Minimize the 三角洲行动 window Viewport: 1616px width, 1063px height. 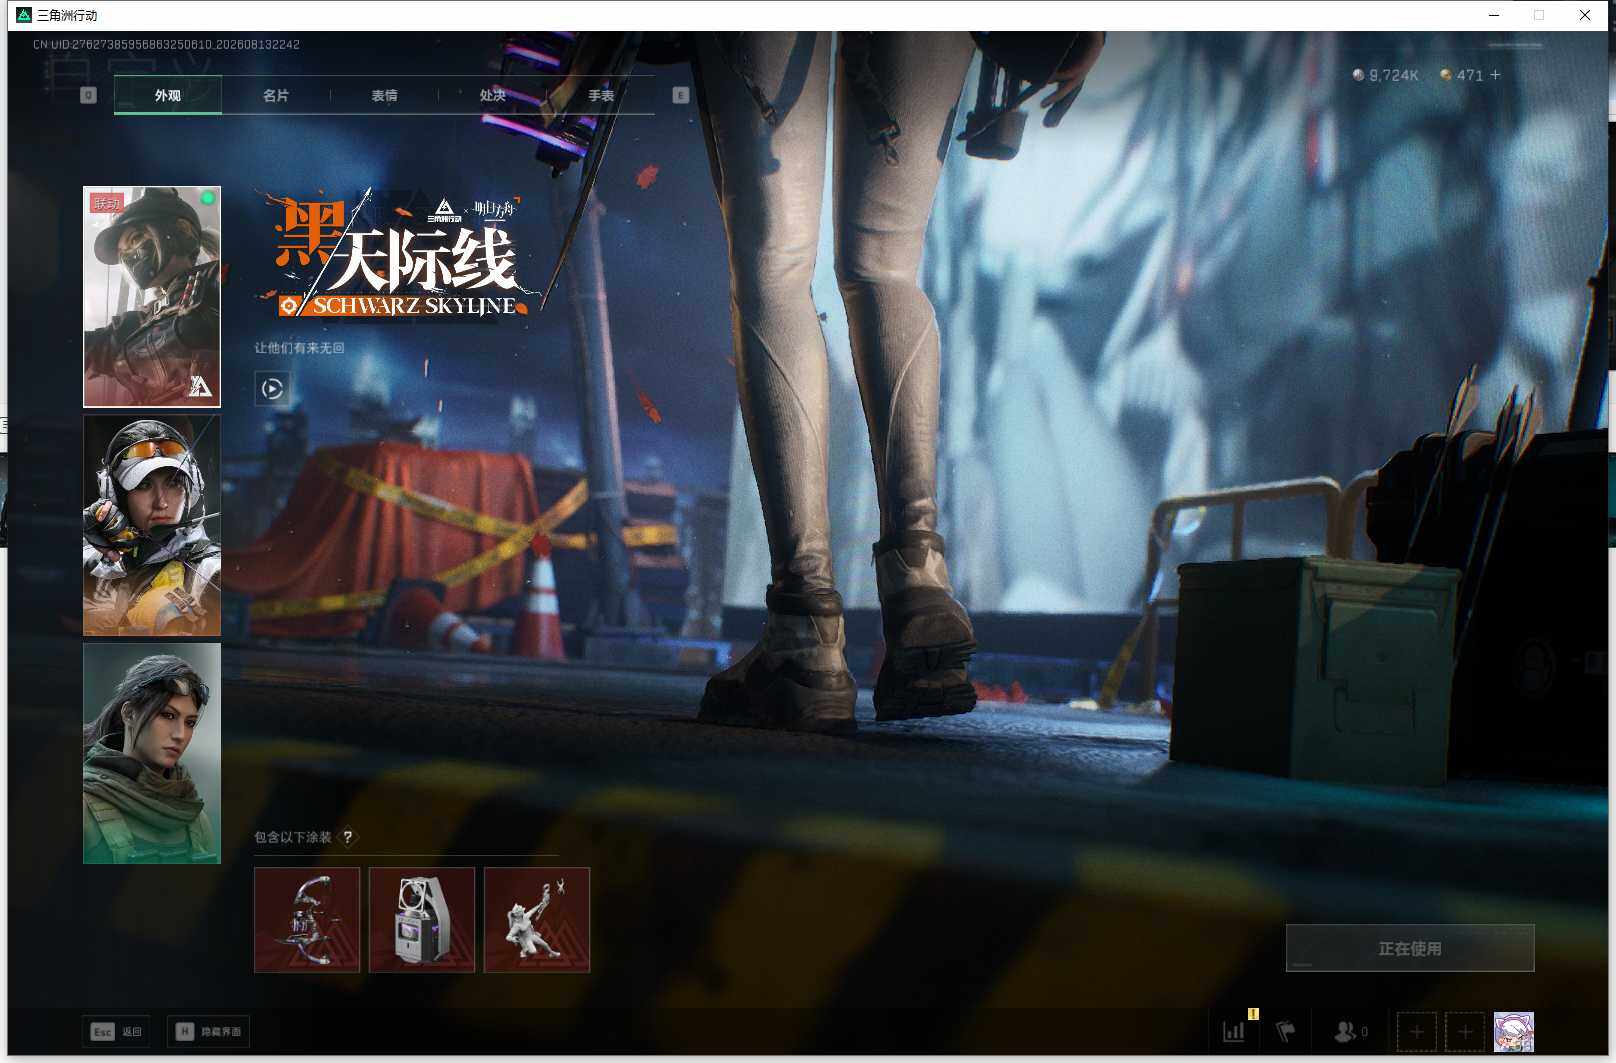(1493, 15)
